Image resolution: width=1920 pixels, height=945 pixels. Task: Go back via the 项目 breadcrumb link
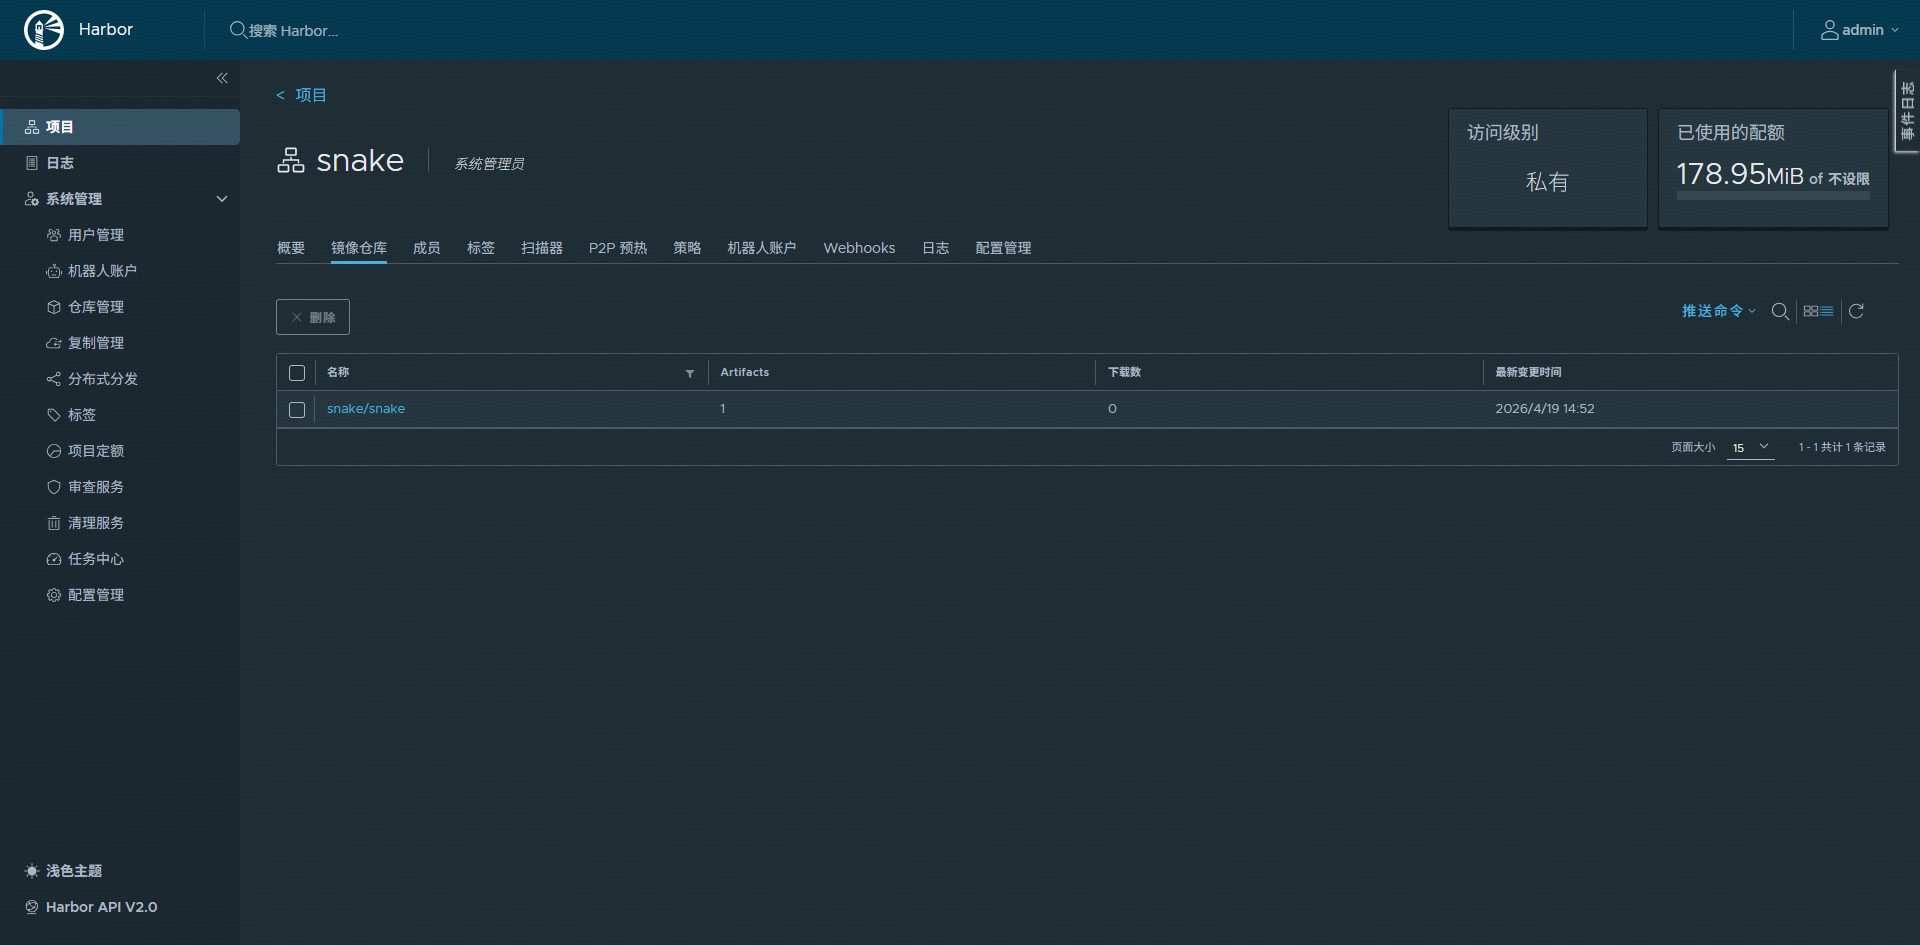pyautogui.click(x=310, y=95)
